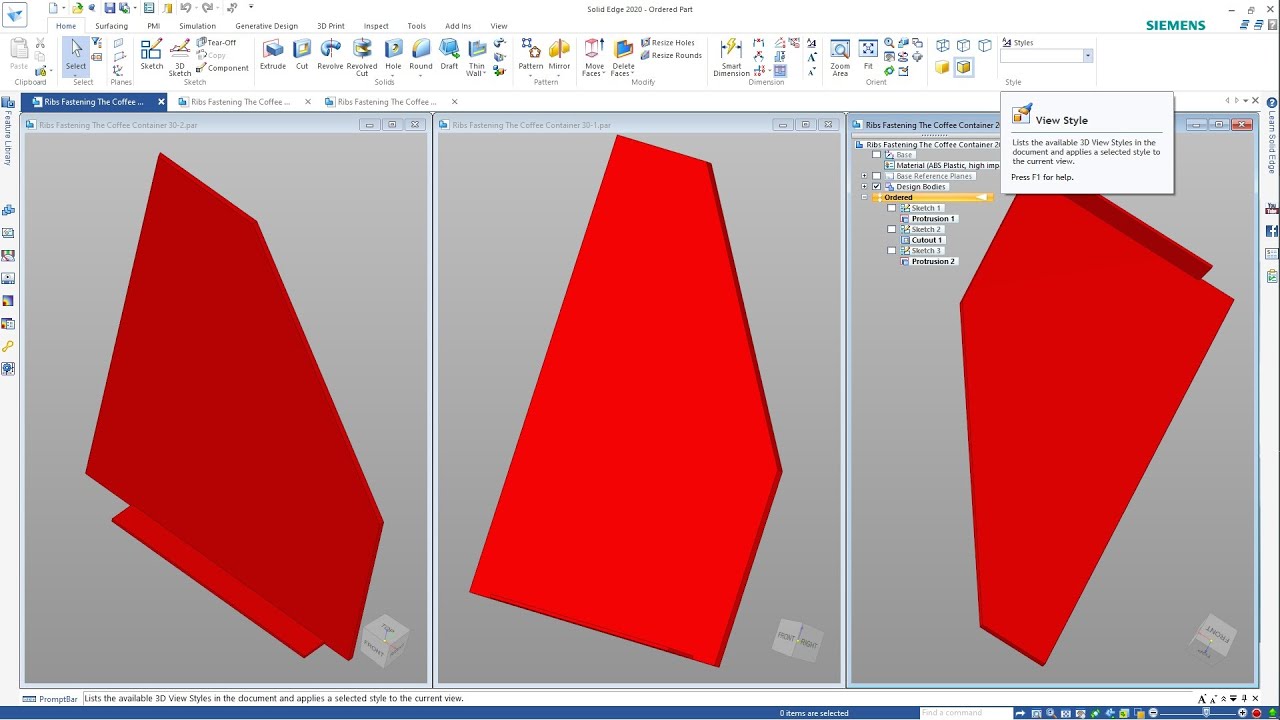Collapse the Ordered node
This screenshot has width=1280, height=720.
coord(864,198)
